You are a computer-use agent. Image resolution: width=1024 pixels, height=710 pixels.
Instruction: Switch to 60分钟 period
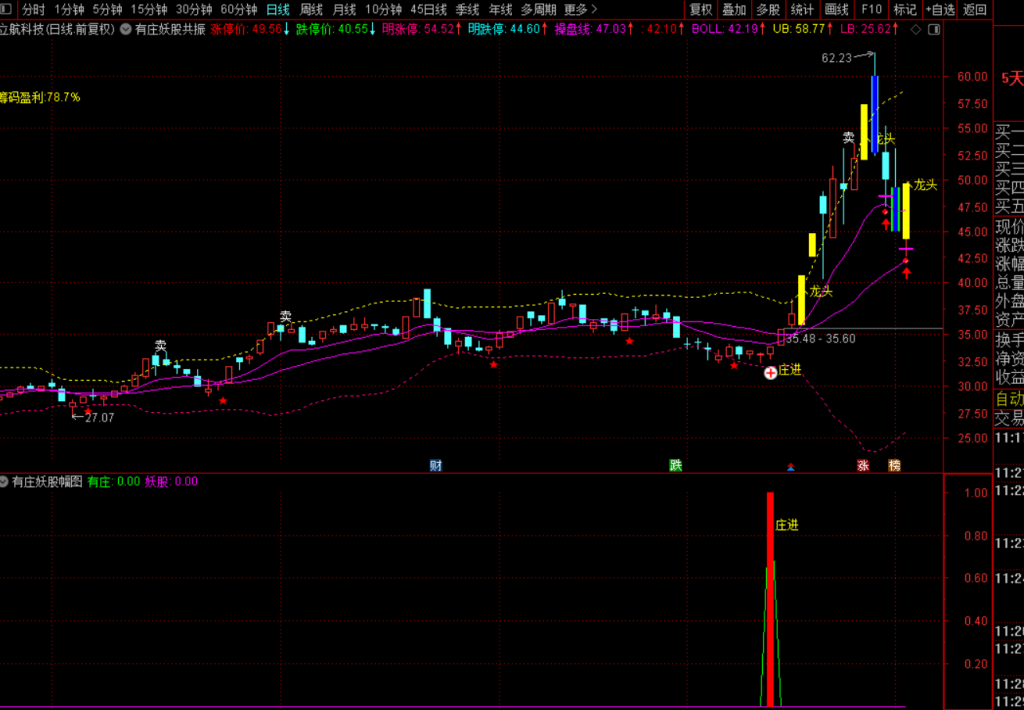pos(239,9)
